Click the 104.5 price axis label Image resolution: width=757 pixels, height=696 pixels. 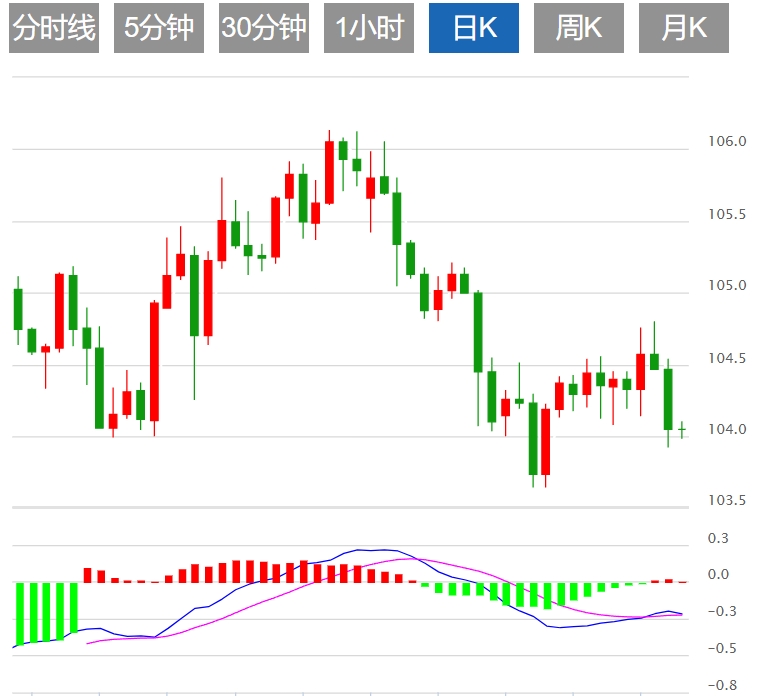click(727, 358)
